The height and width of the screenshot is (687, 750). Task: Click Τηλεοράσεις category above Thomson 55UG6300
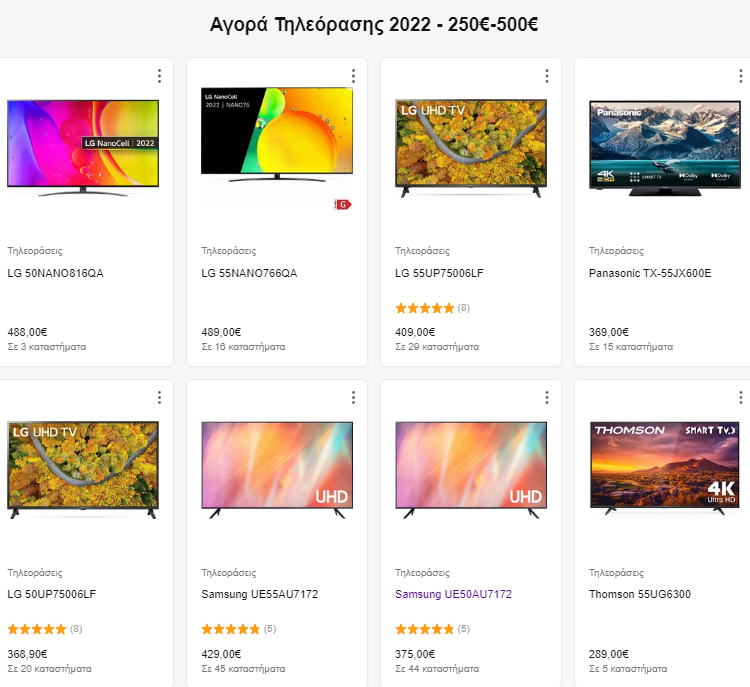pos(617,573)
